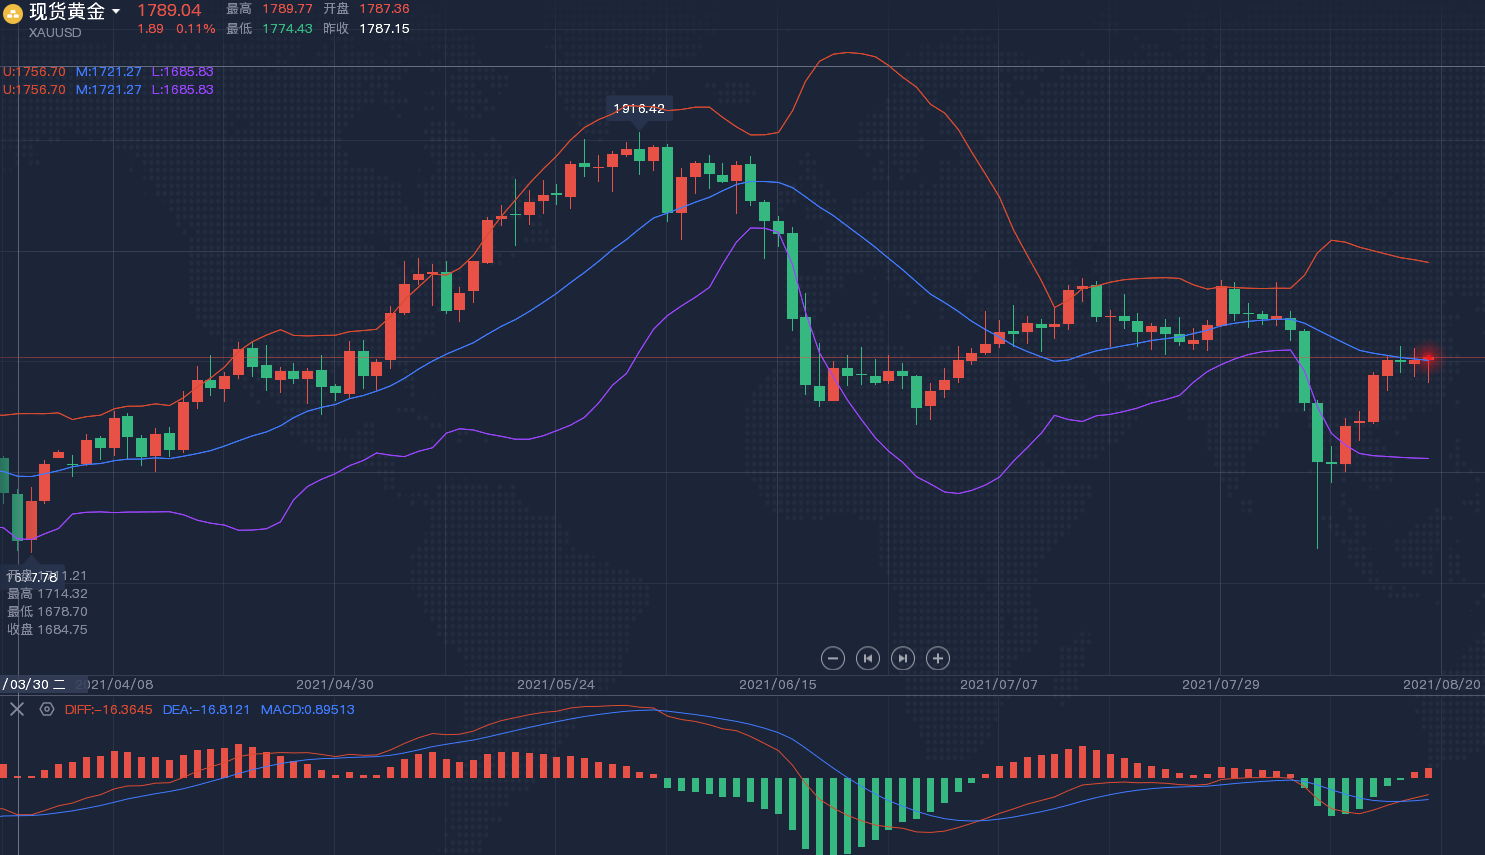Image resolution: width=1485 pixels, height=855 pixels.
Task: Click the MACD:0.89513 value label
Action: tap(307, 710)
